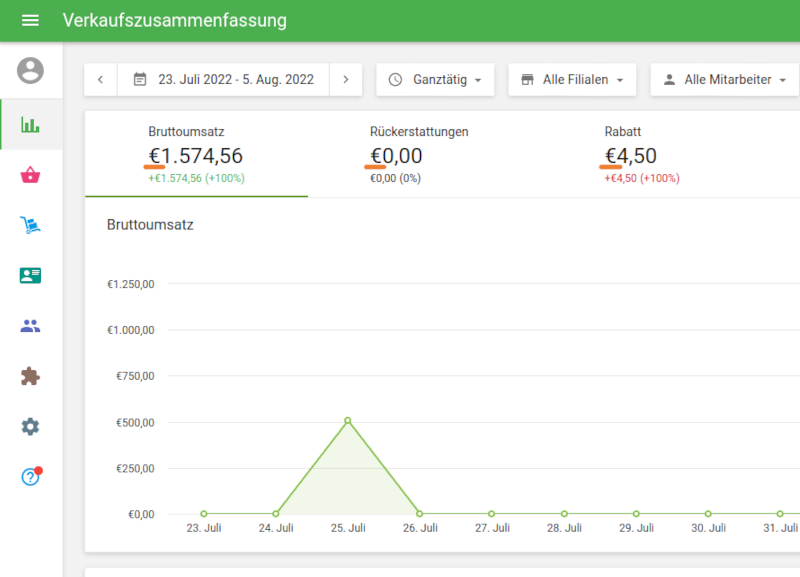The width and height of the screenshot is (800, 577).
Task: Expand the Ganztätig time dropdown
Action: pyautogui.click(x=435, y=79)
